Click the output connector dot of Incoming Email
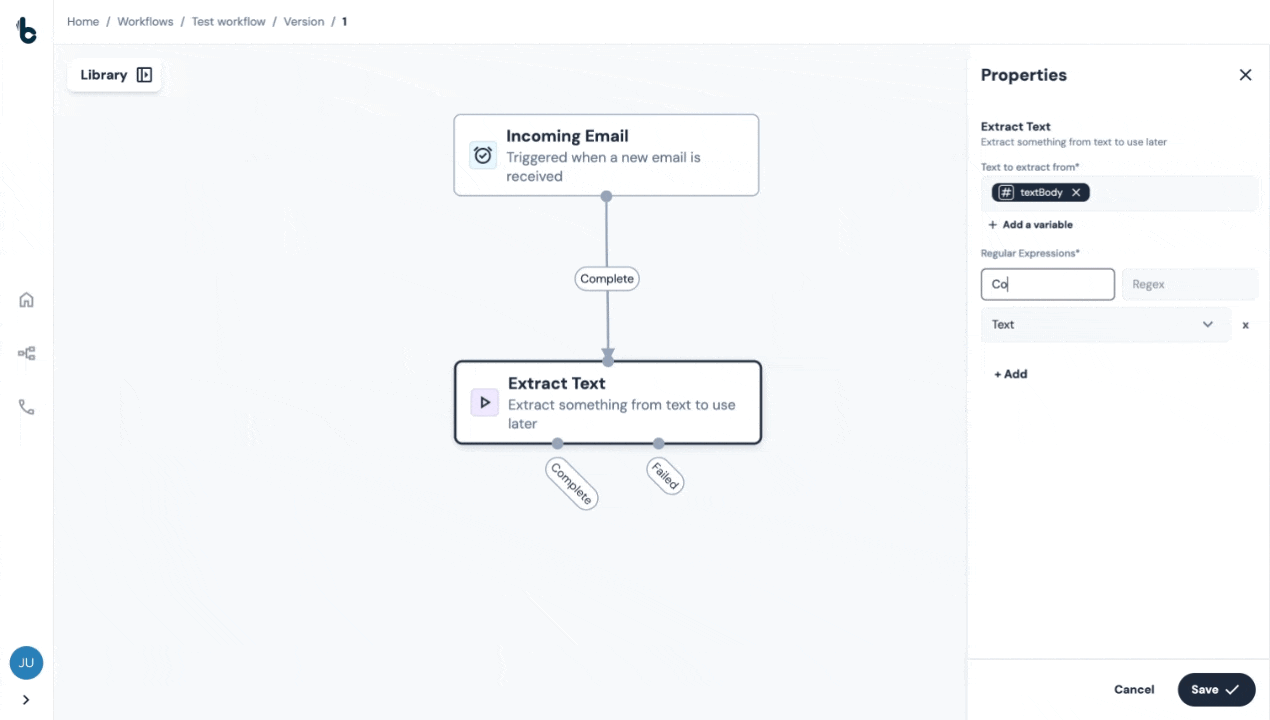 tap(606, 196)
